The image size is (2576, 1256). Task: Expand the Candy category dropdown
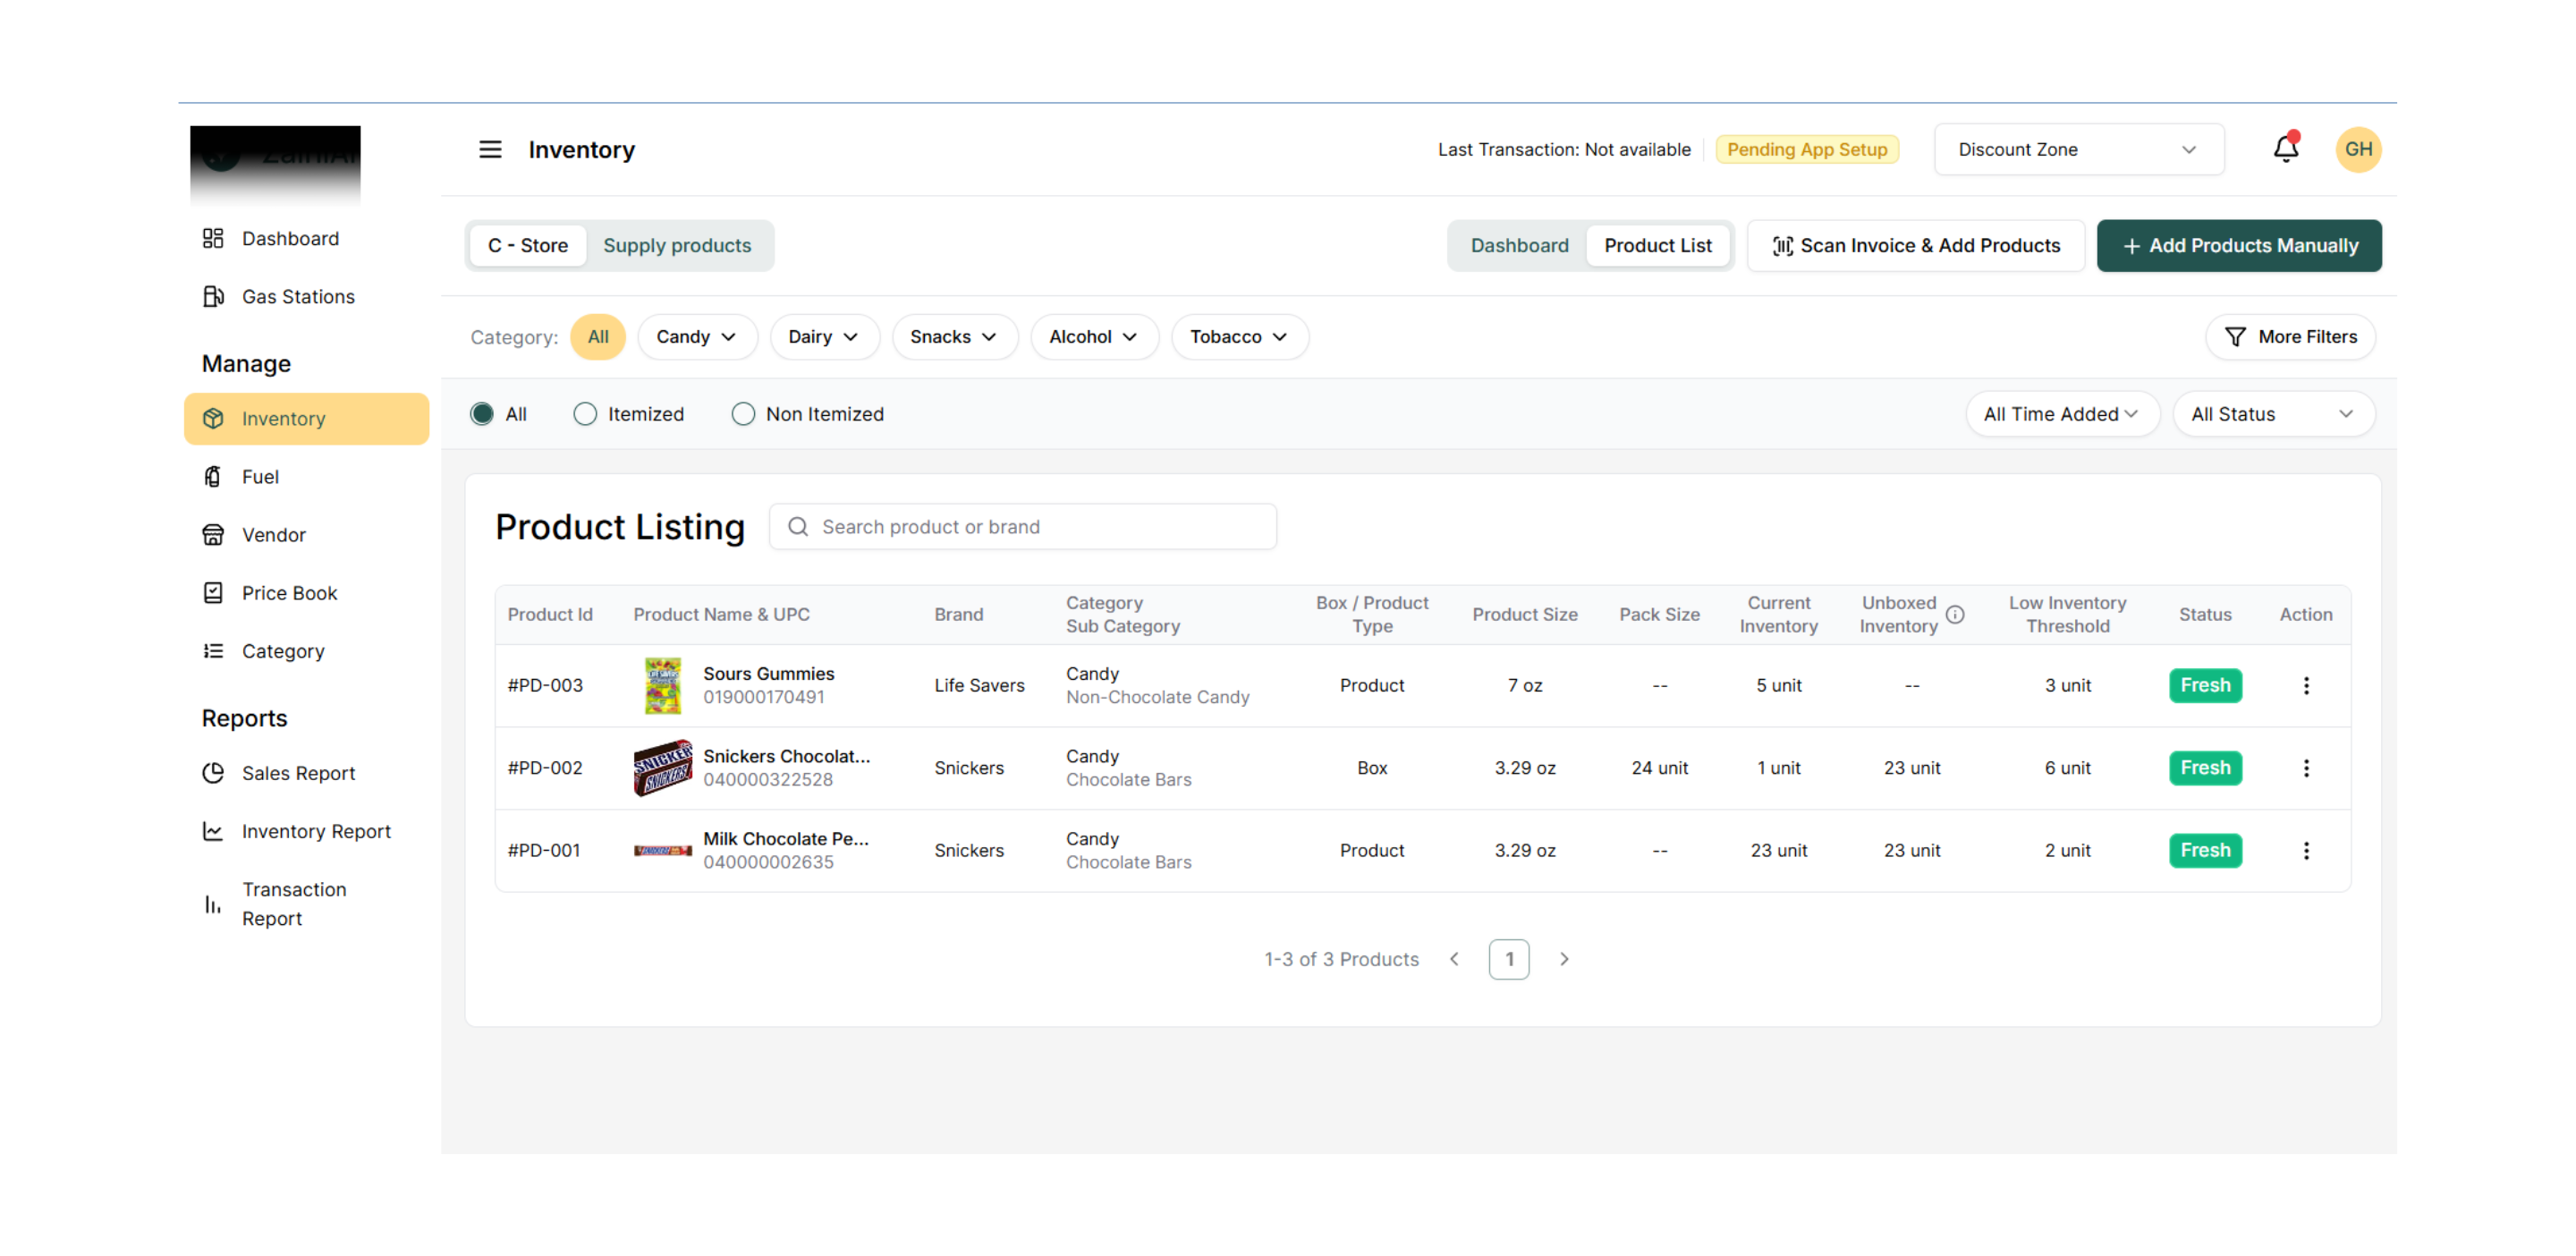(x=696, y=337)
